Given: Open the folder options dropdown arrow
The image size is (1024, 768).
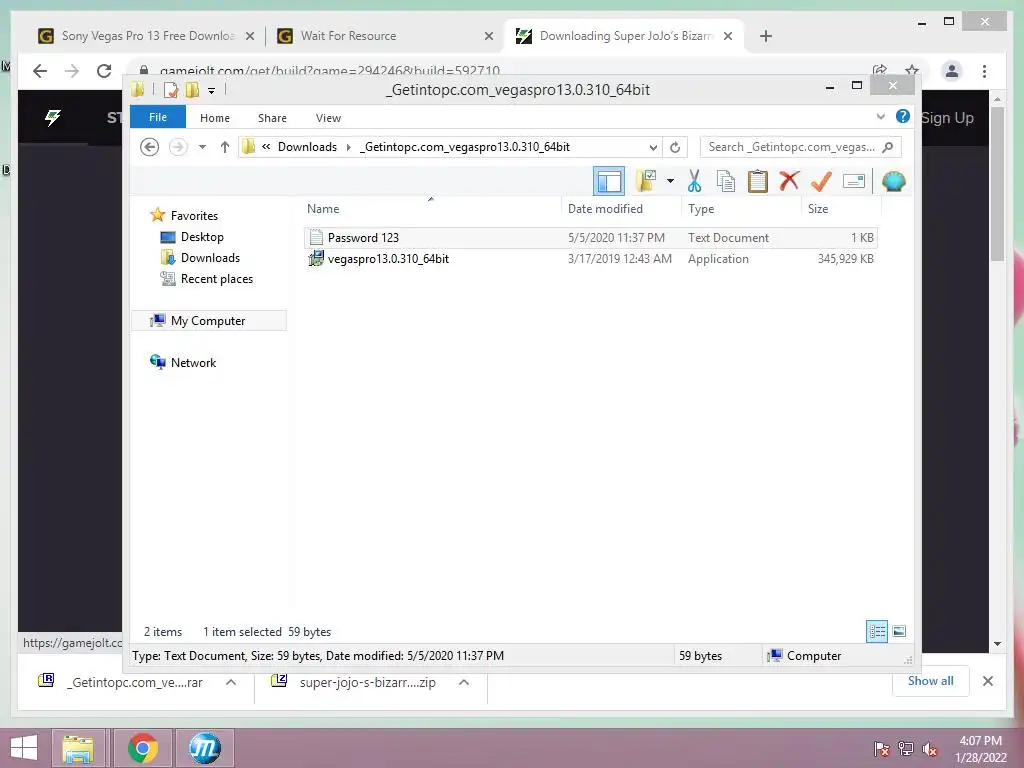Looking at the screenshot, I should click(670, 181).
